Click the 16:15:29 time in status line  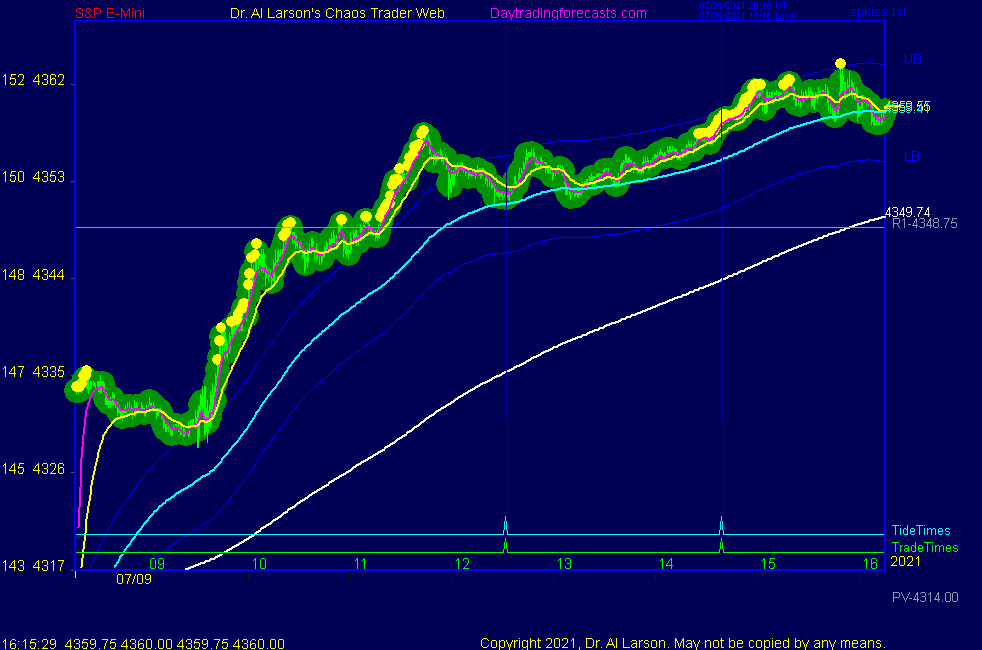point(29,644)
